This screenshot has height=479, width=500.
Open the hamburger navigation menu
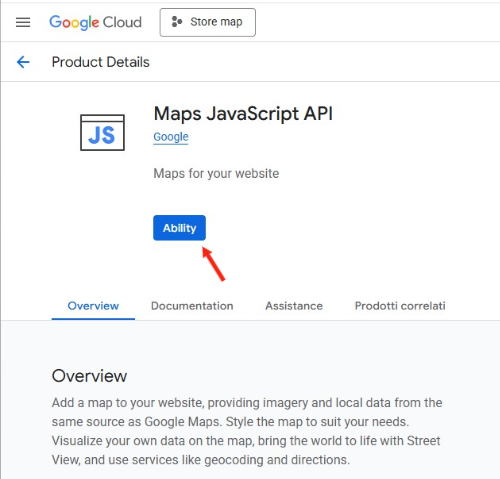23,22
